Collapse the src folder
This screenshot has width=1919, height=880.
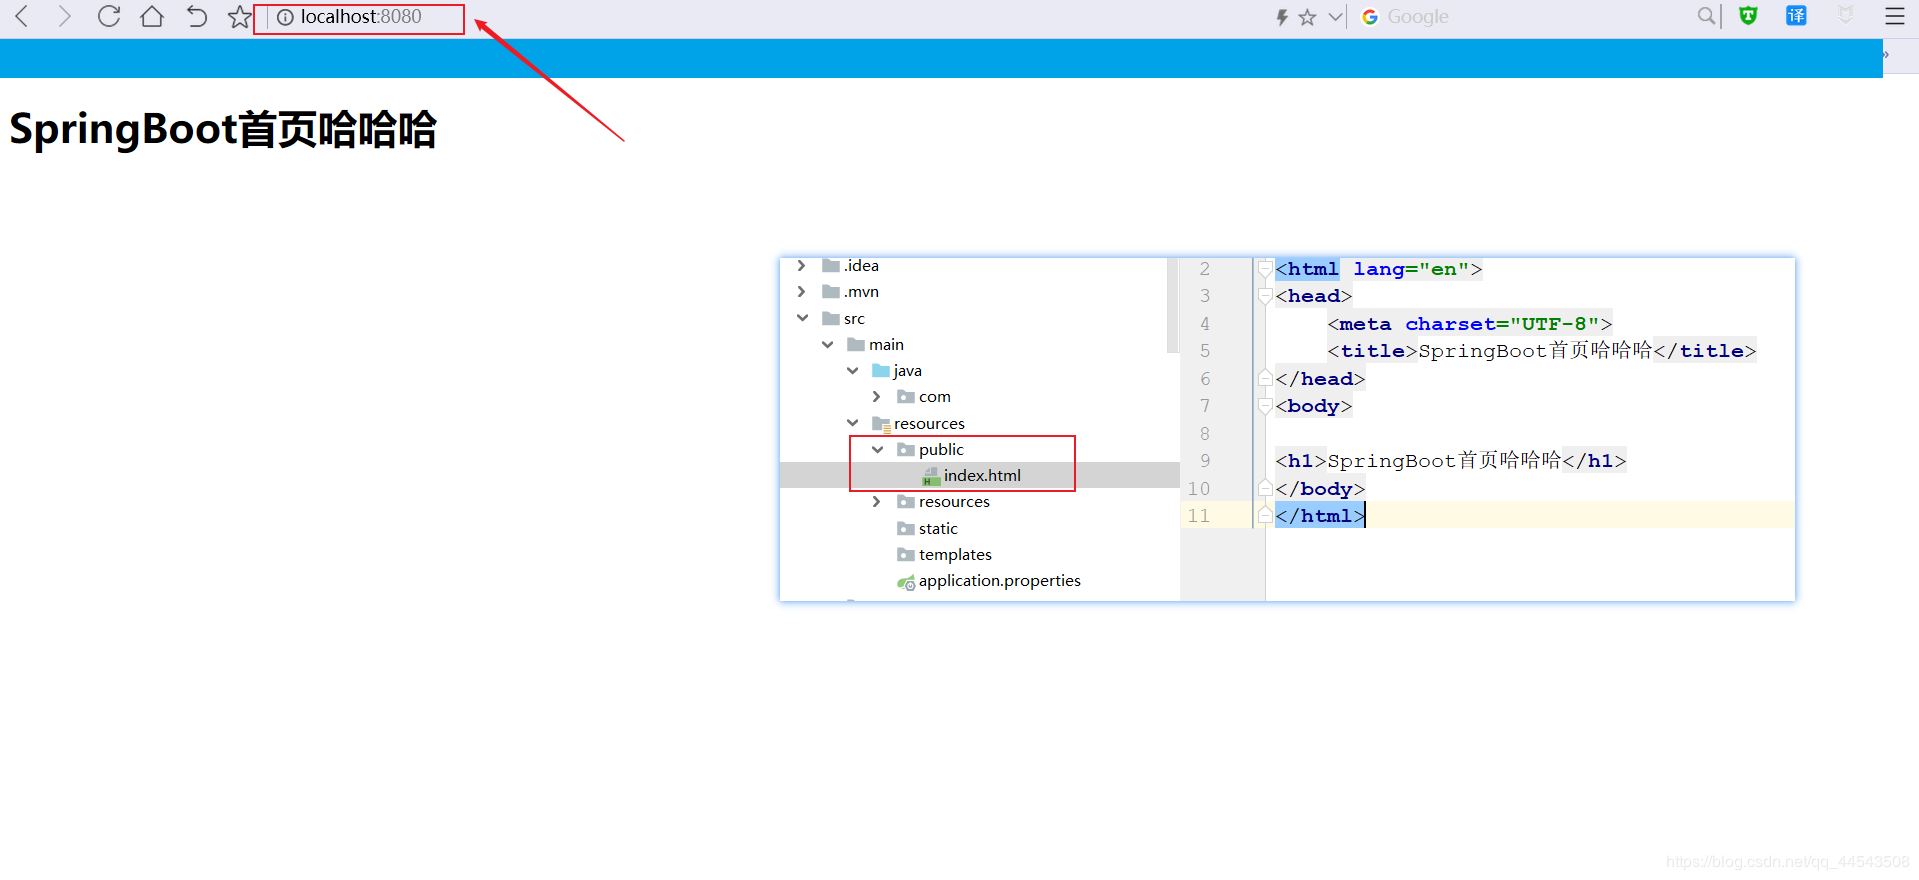tap(802, 318)
